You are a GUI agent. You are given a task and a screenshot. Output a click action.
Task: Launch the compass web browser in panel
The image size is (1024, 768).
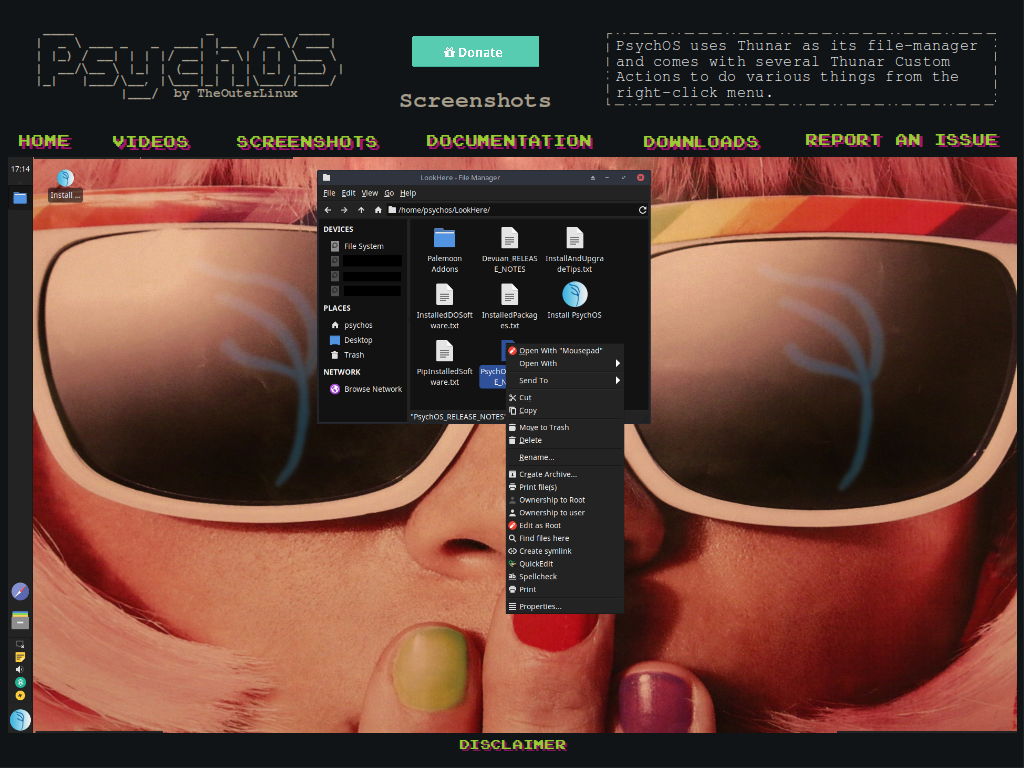click(20, 592)
